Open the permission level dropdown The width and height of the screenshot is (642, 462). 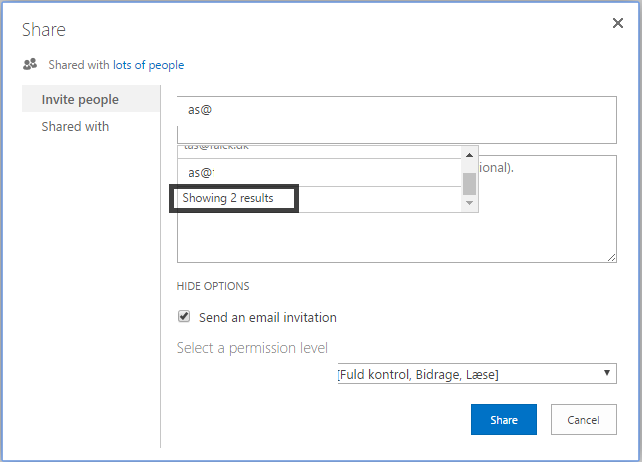(x=476, y=374)
